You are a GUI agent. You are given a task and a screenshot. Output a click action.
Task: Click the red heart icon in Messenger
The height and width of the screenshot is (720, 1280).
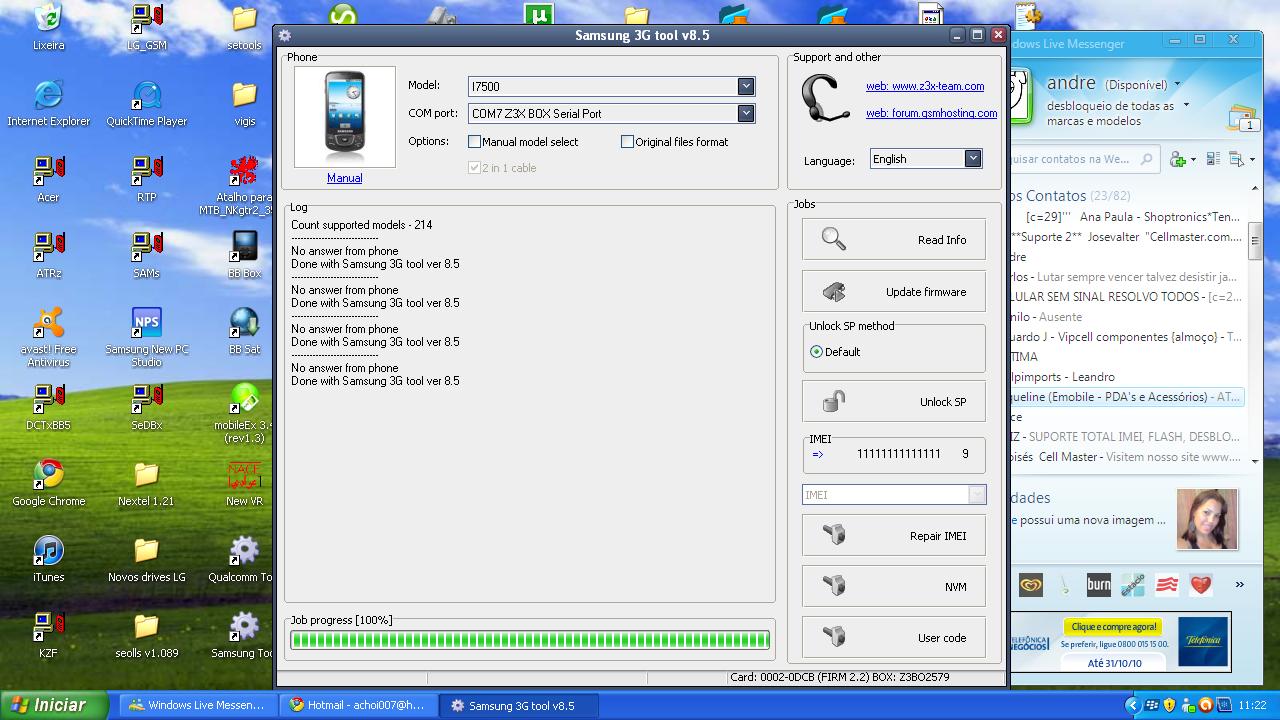point(1201,585)
